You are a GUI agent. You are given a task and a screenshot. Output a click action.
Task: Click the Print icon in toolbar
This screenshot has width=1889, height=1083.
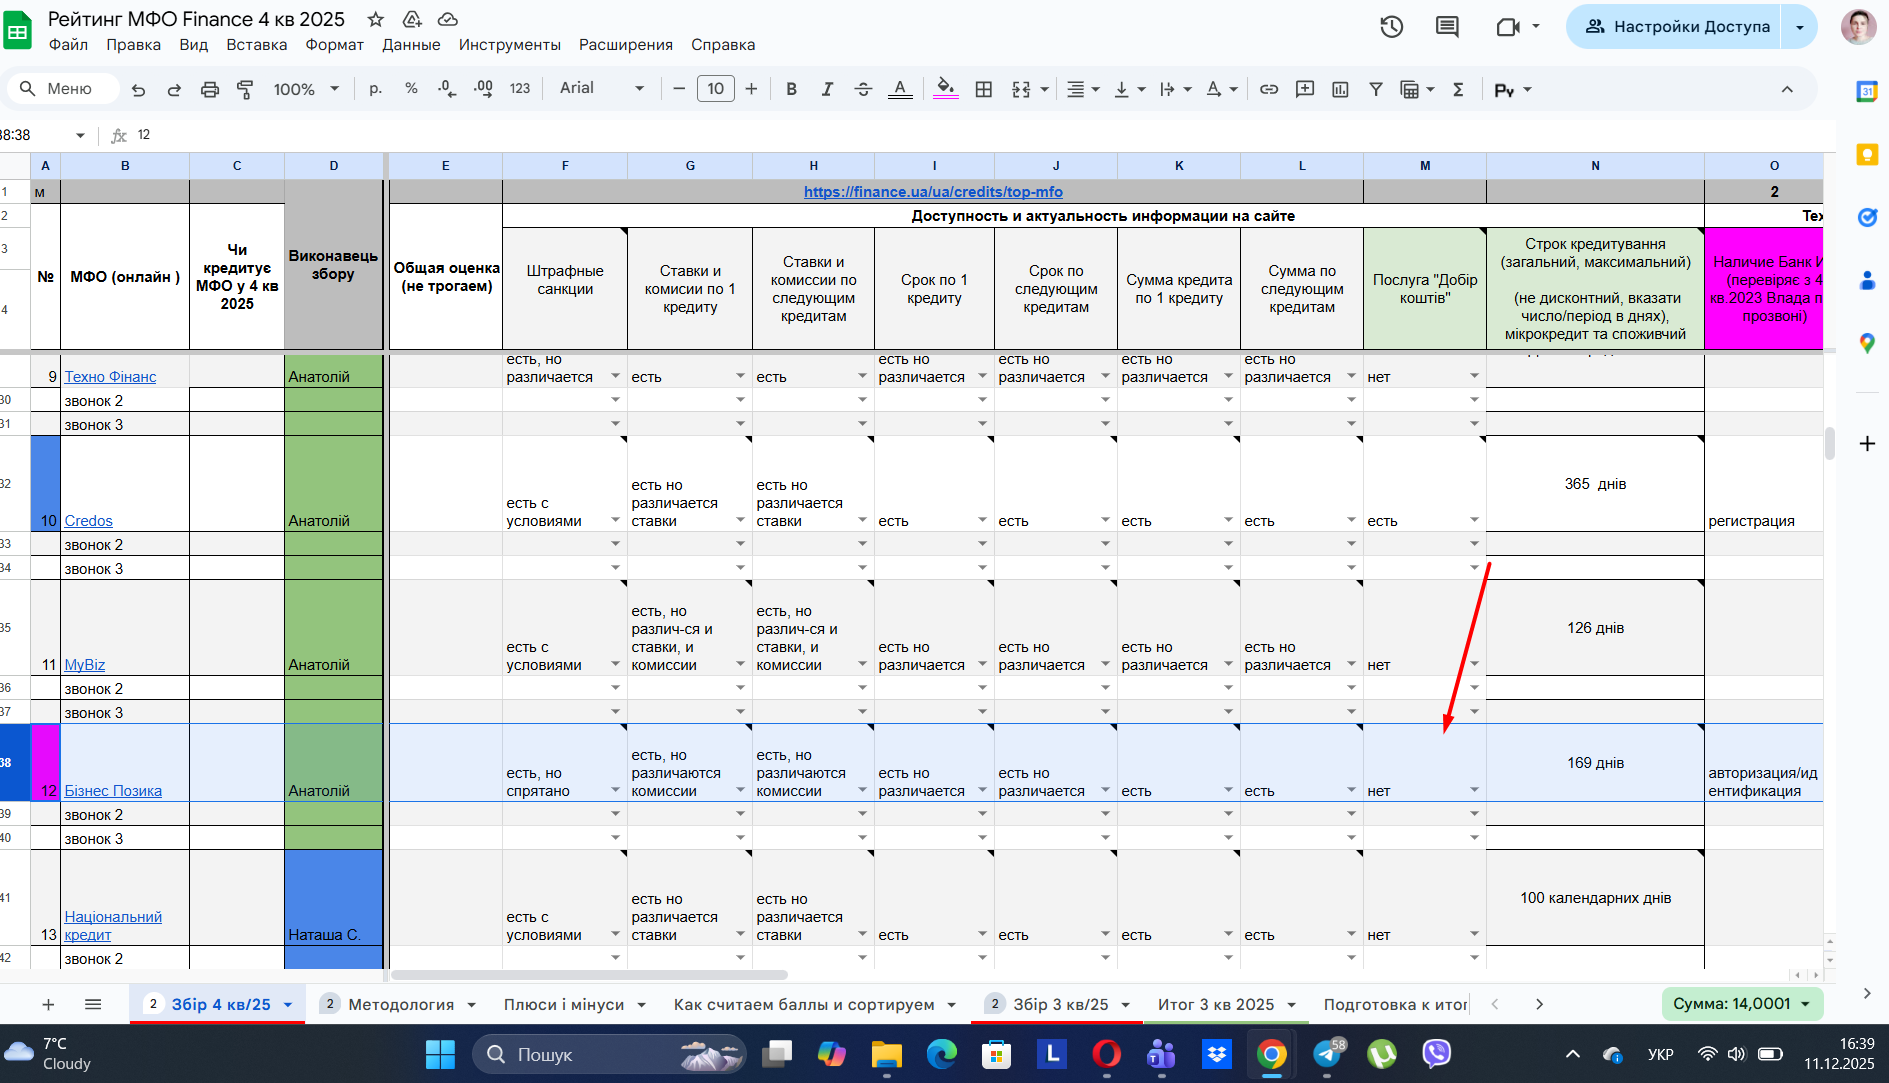point(209,89)
